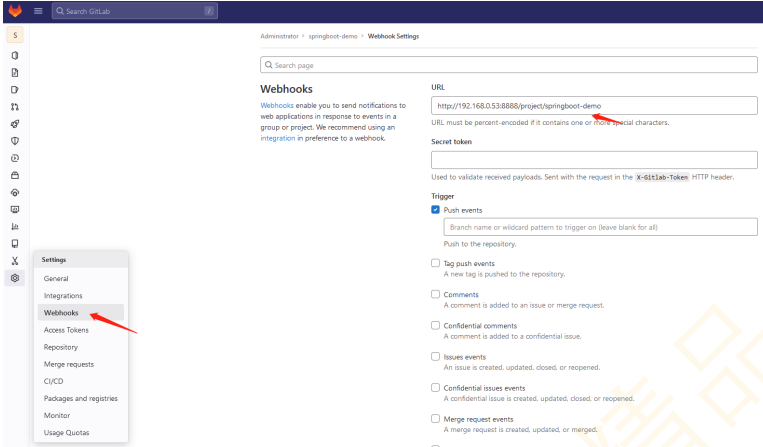
Task: Choose Packages and registries settings item
Action: pyautogui.click(x=80, y=398)
